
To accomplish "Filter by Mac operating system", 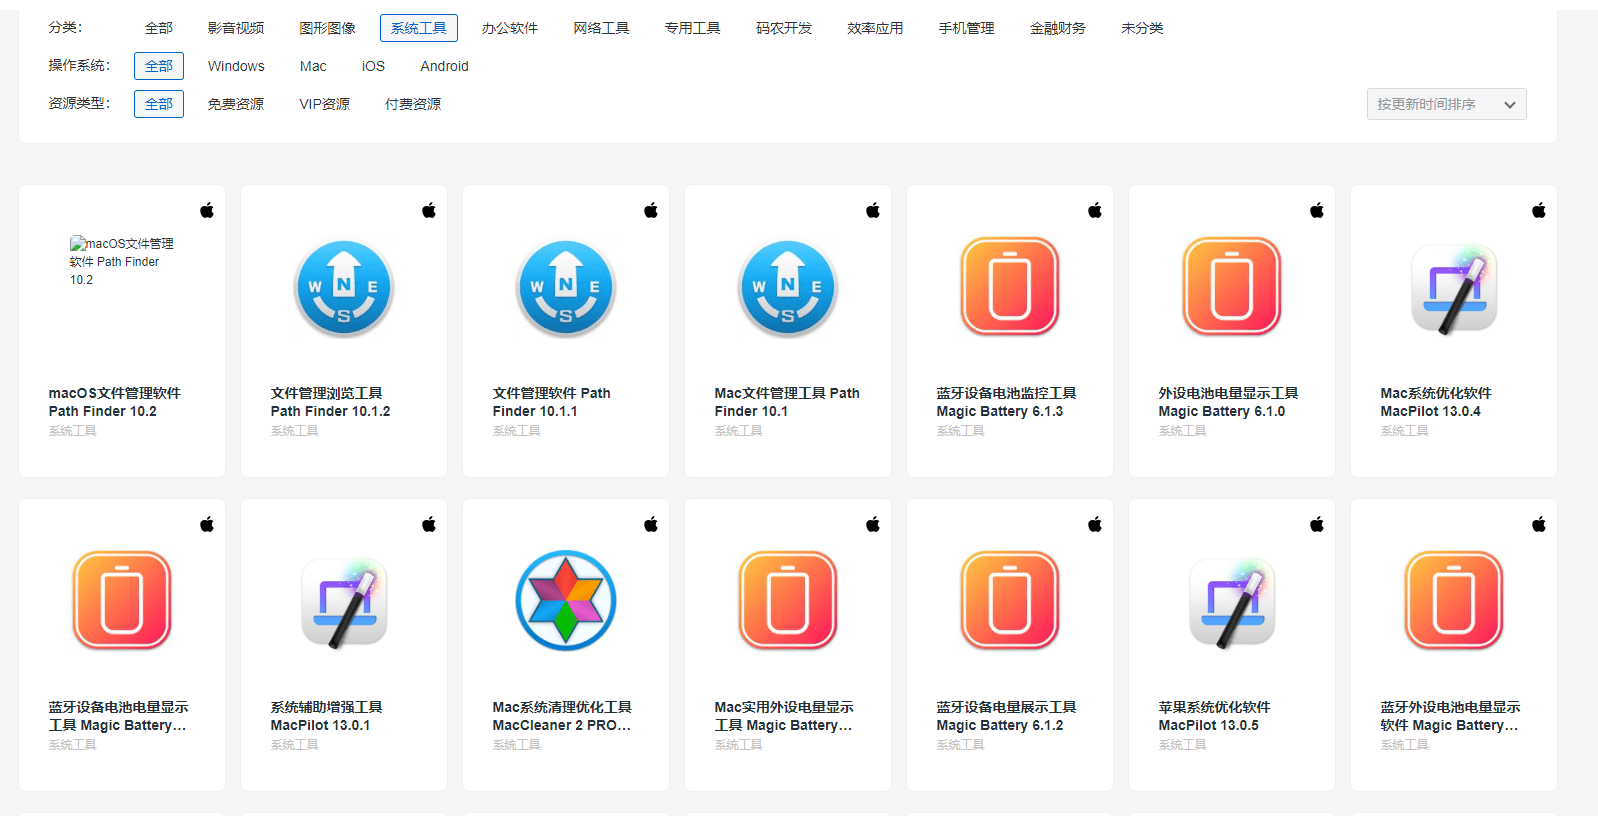I will (313, 66).
